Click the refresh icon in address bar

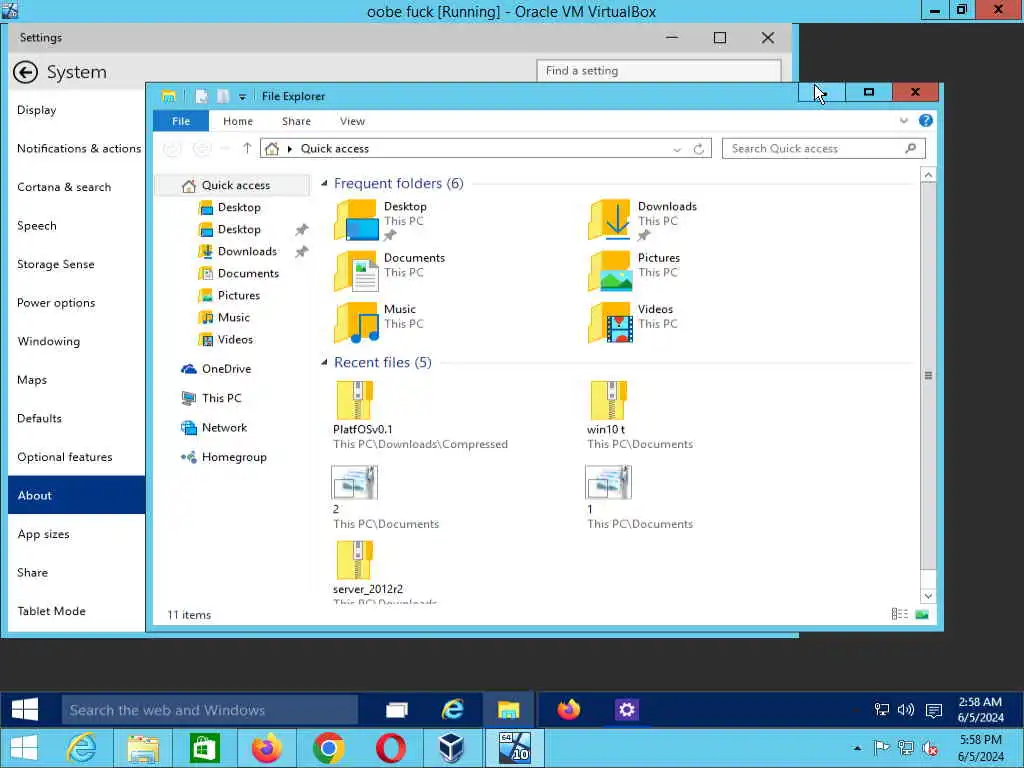point(699,149)
